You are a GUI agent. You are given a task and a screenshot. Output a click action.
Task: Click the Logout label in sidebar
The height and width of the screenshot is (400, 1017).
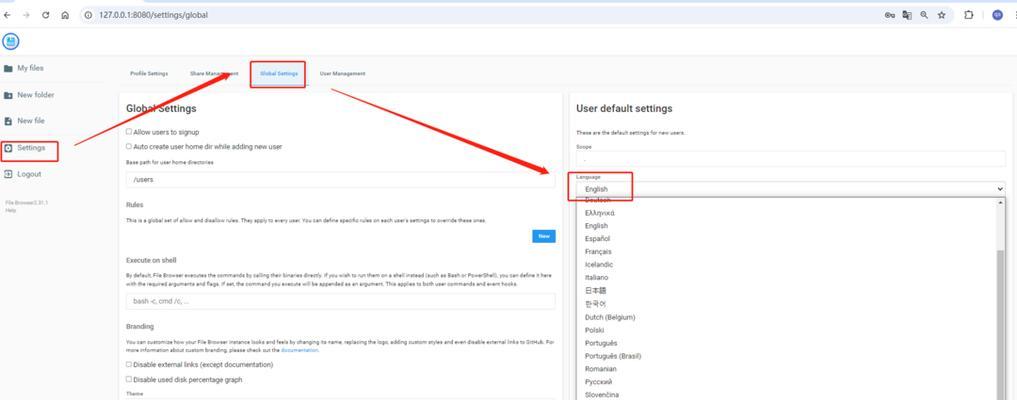[x=29, y=174]
